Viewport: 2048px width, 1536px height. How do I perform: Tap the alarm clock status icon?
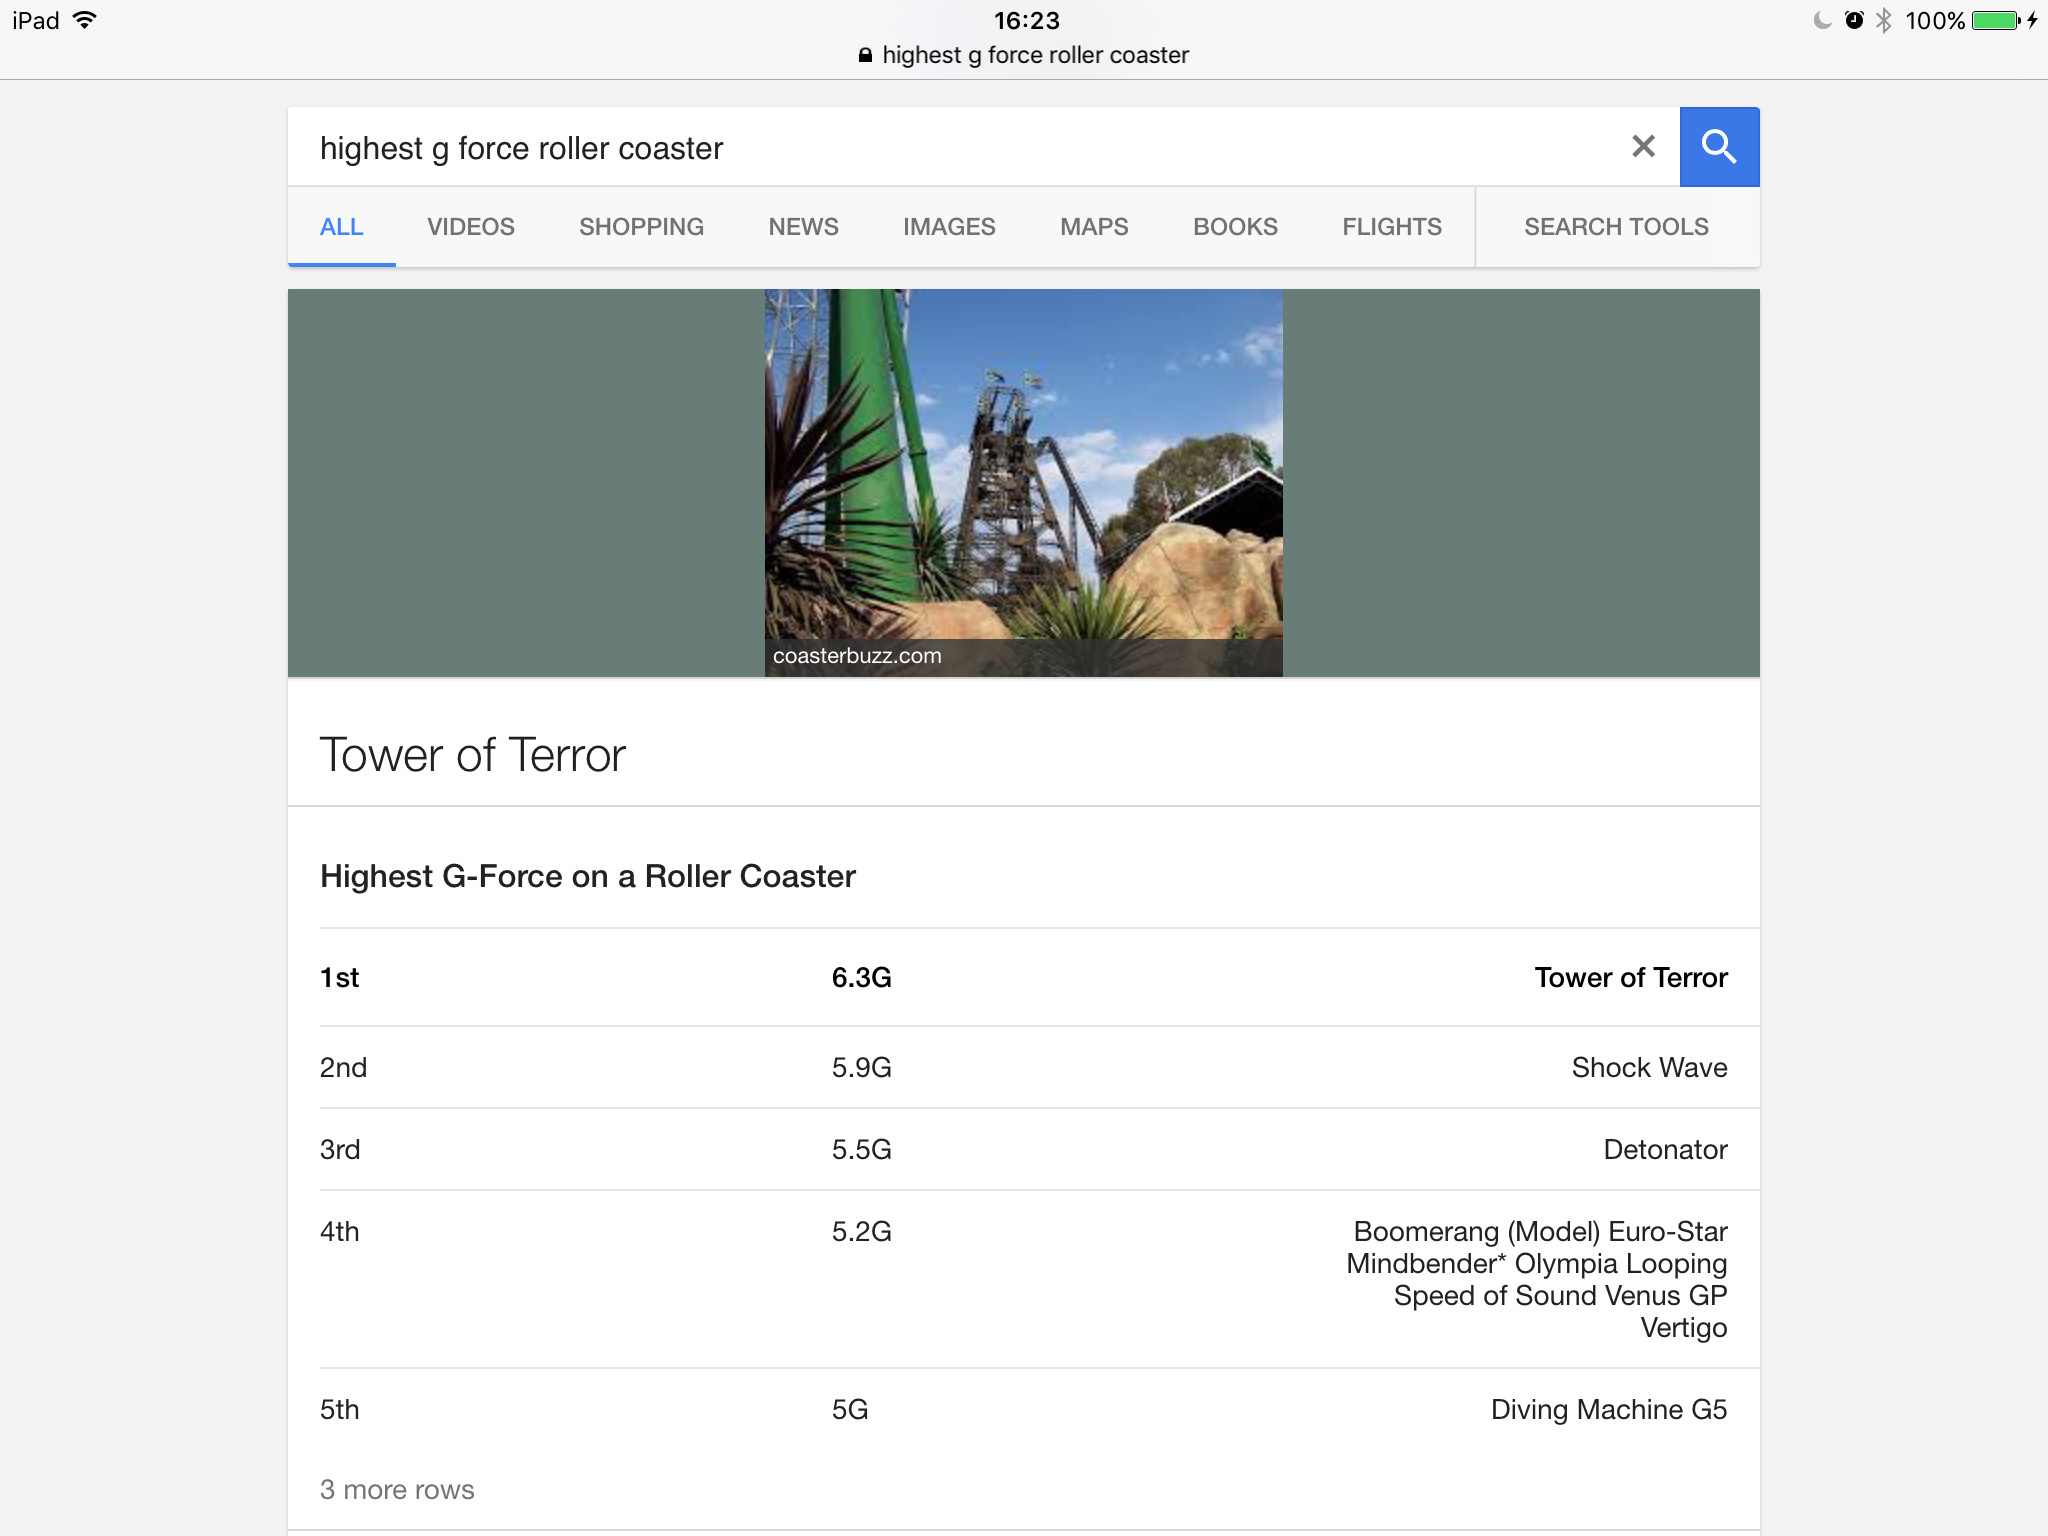point(1854,21)
